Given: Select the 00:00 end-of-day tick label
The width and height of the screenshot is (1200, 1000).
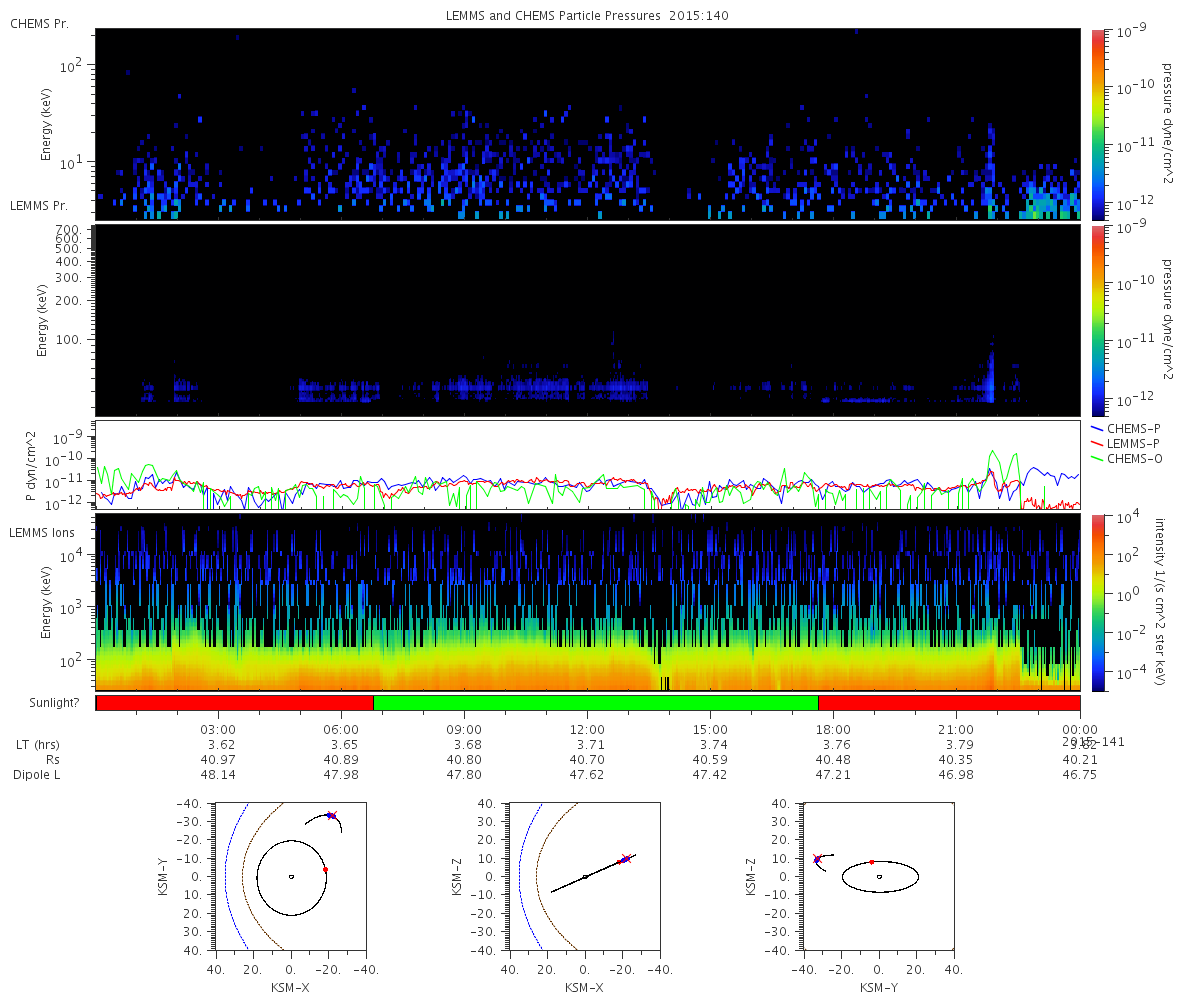Looking at the screenshot, I should [1080, 729].
